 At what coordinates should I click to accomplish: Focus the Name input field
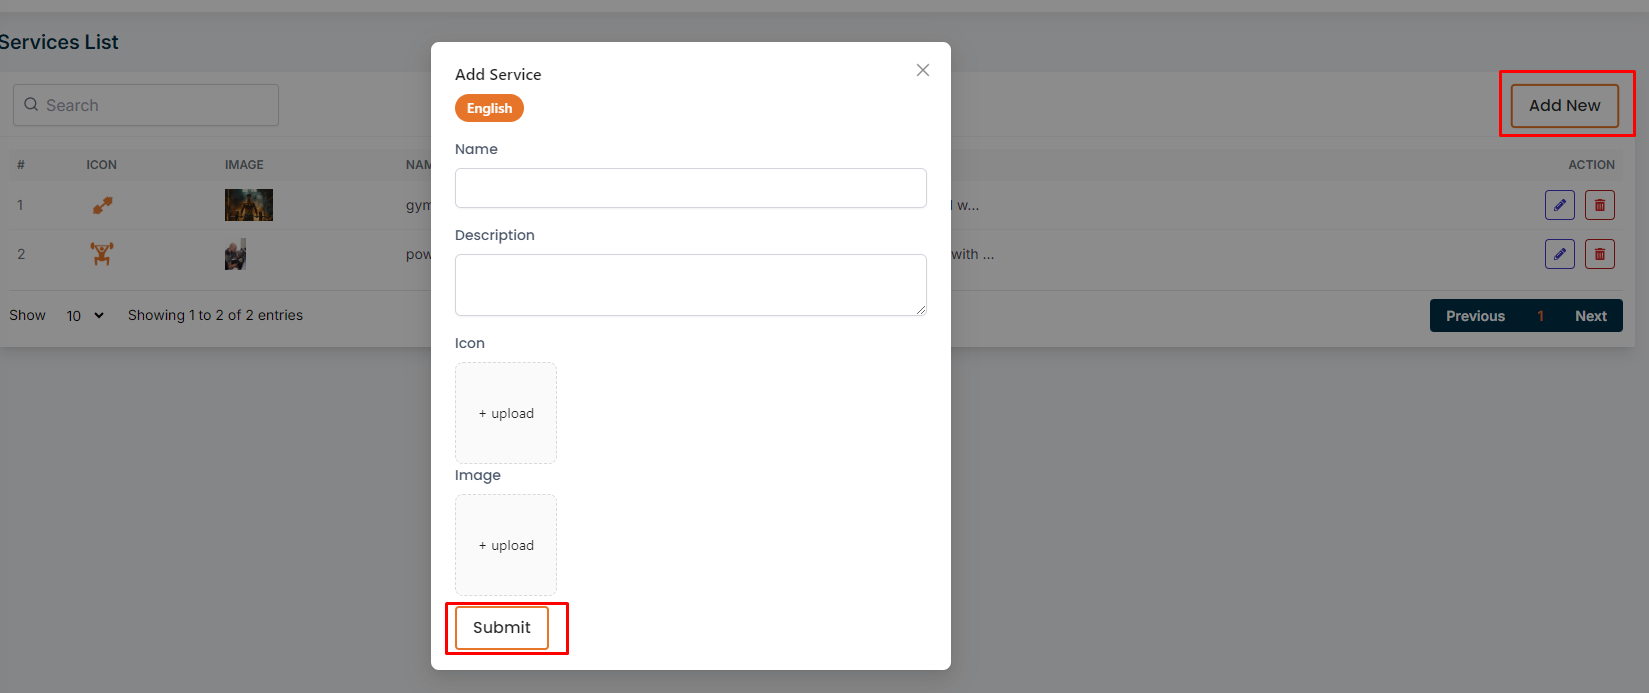point(690,188)
